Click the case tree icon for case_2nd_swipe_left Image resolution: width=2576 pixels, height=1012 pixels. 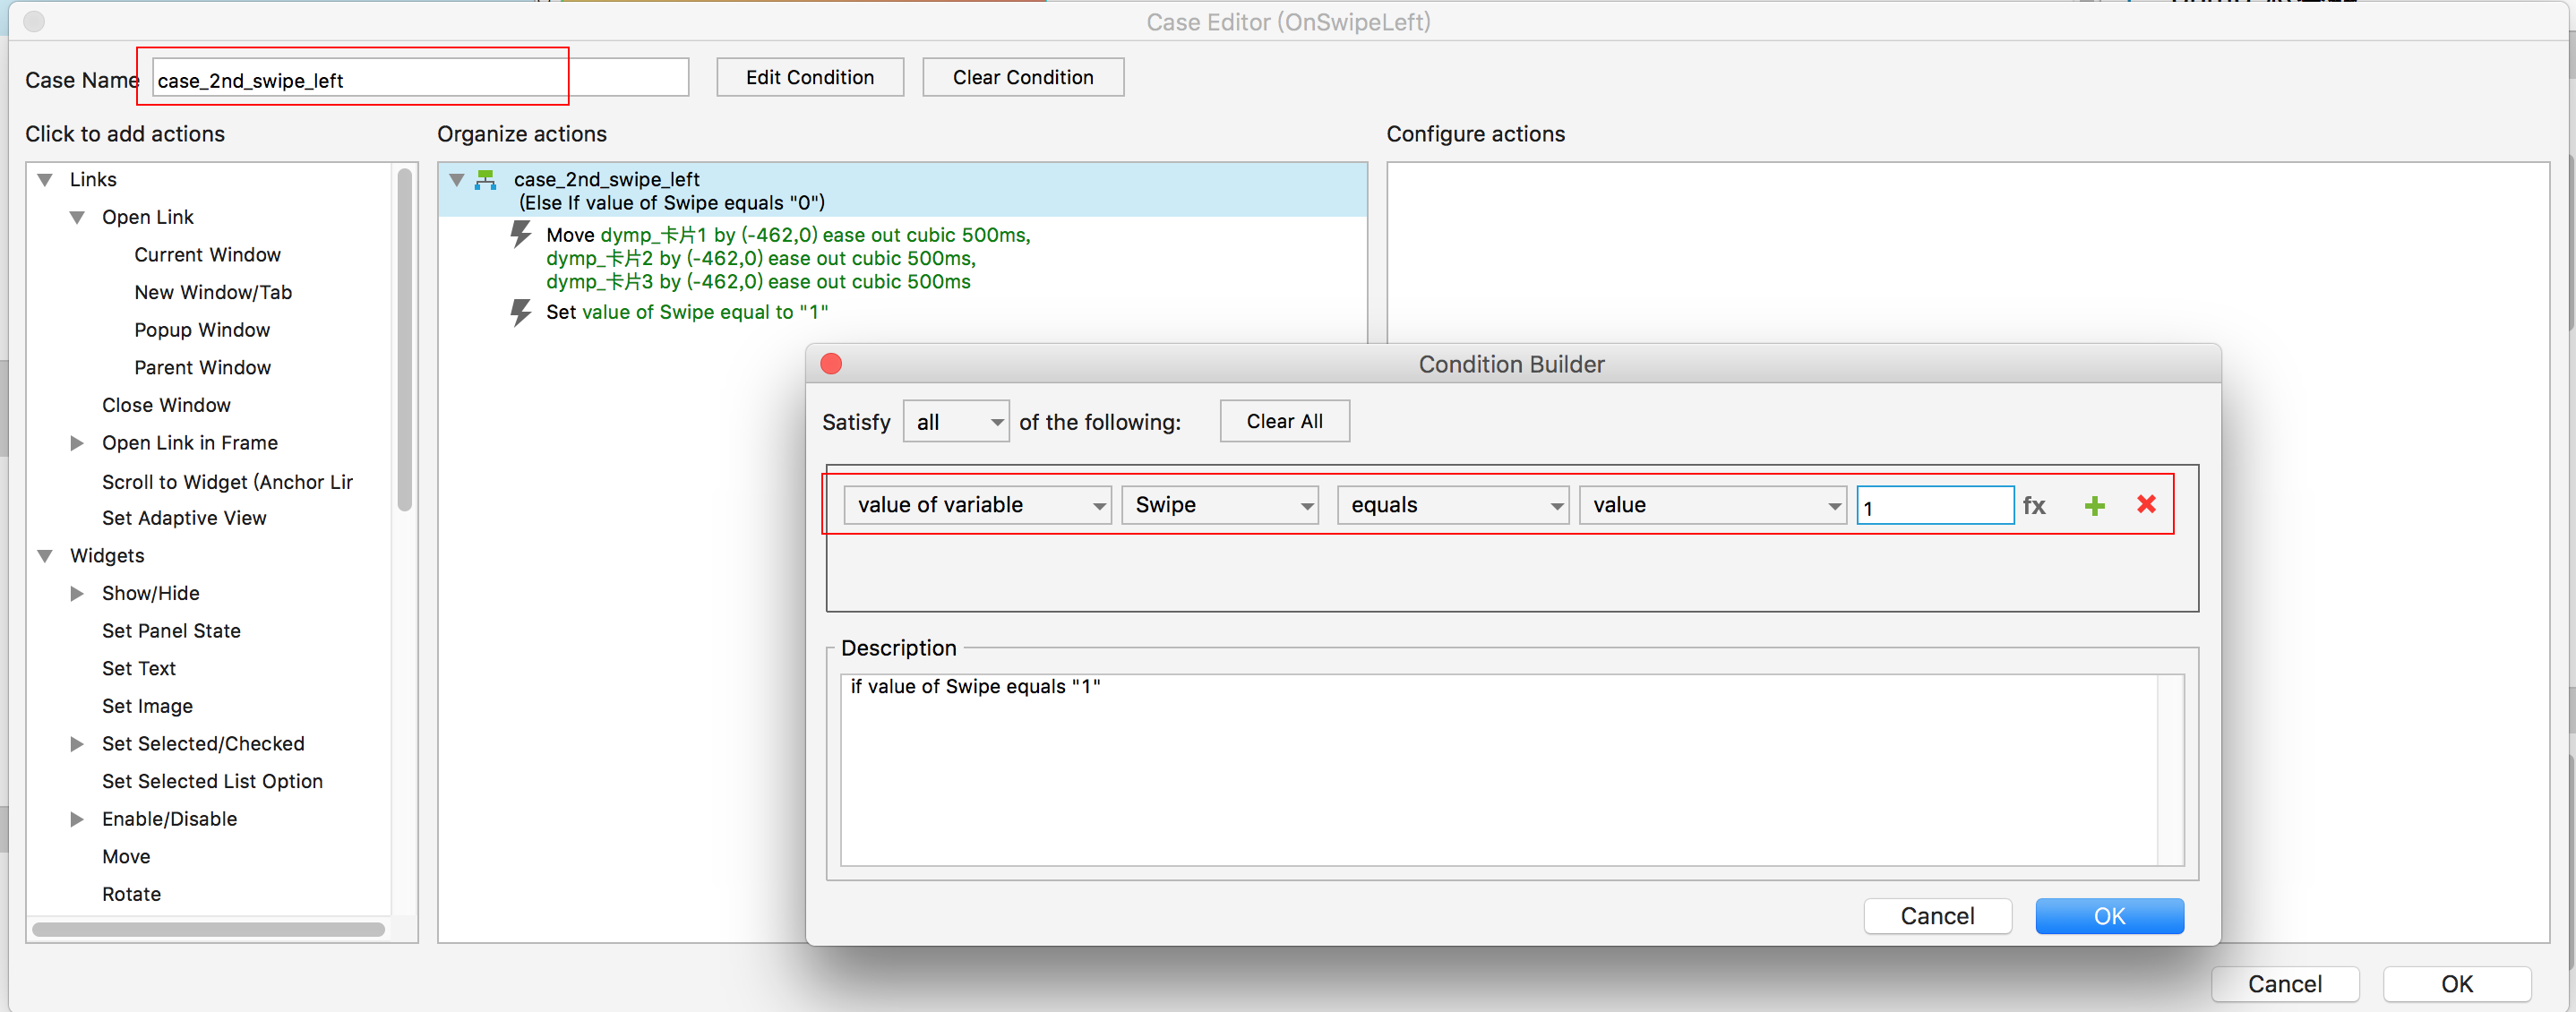[486, 180]
